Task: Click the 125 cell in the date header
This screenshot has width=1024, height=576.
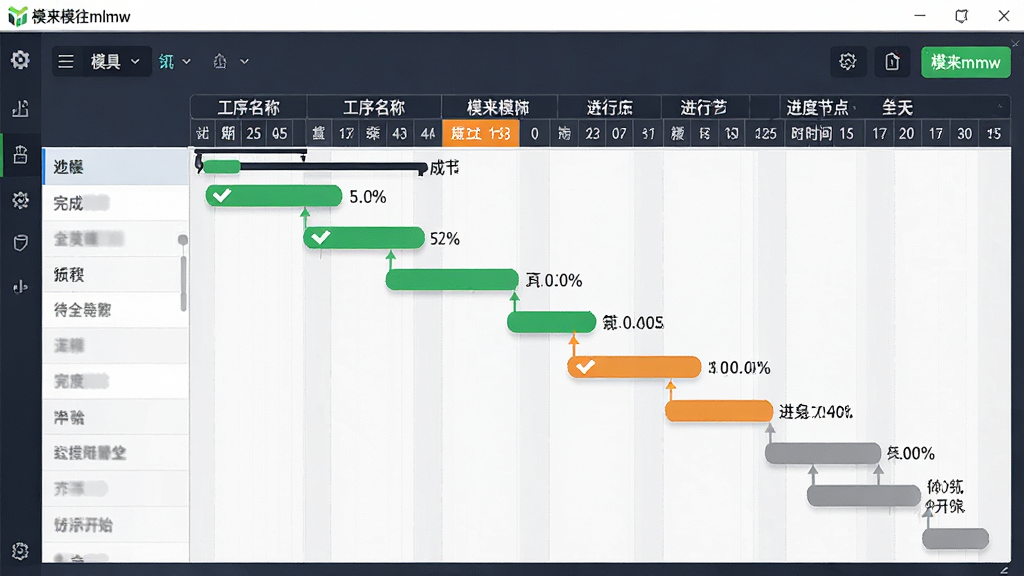Action: 765,134
